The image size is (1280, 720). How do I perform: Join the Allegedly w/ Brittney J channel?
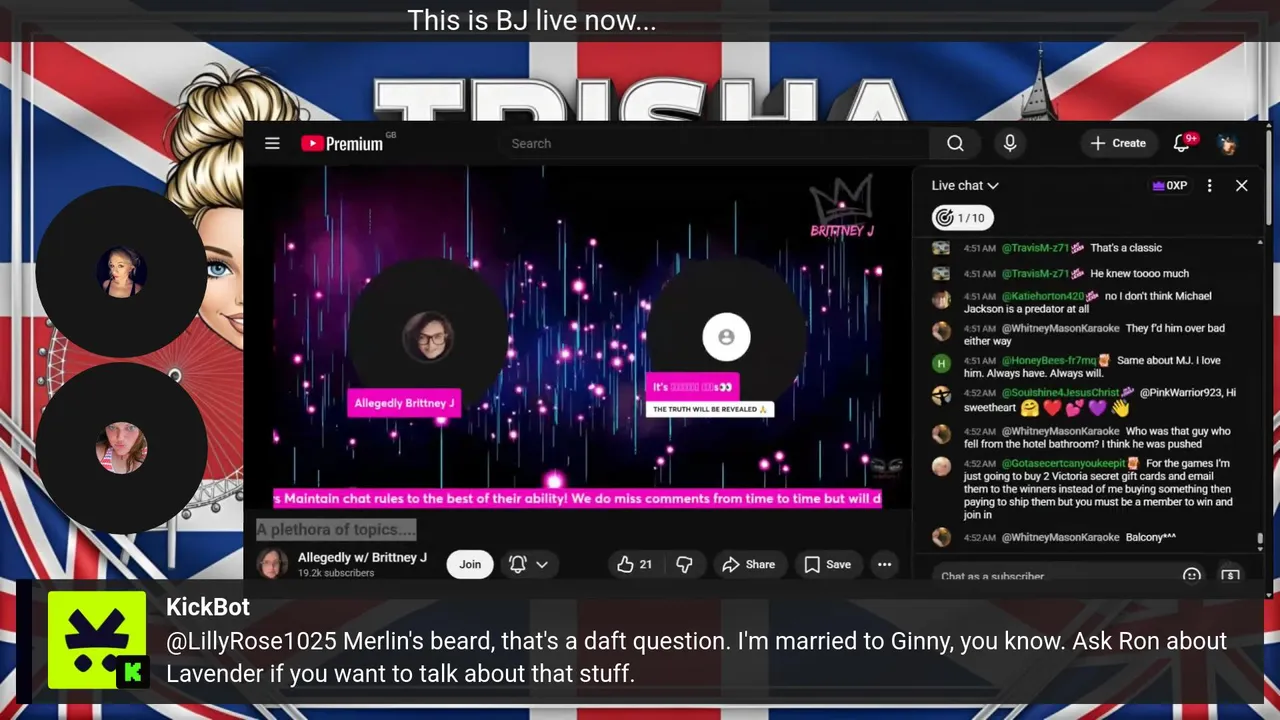[470, 564]
